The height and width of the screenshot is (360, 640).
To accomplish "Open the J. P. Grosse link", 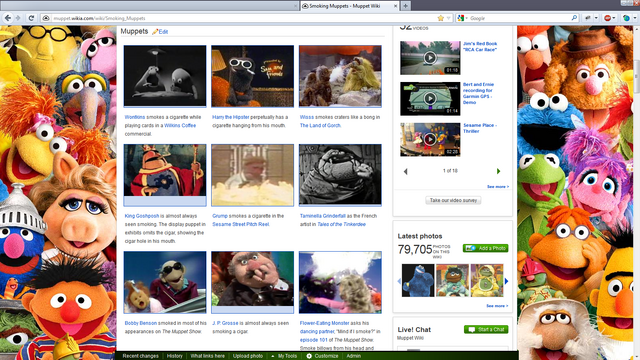I will (x=225, y=323).
